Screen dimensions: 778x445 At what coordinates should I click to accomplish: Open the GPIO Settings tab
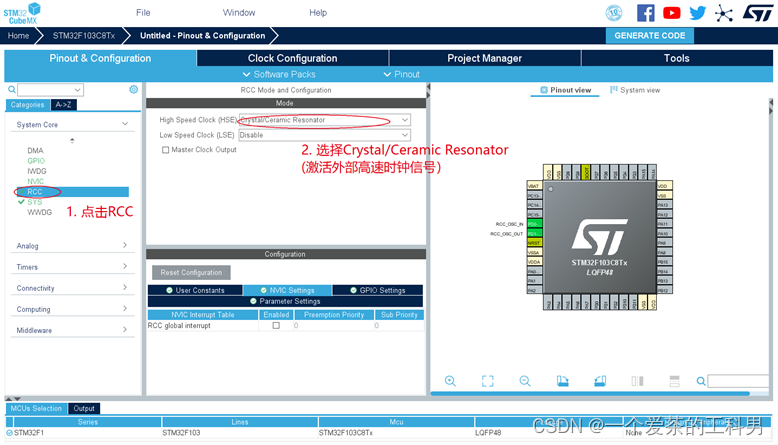pos(378,290)
